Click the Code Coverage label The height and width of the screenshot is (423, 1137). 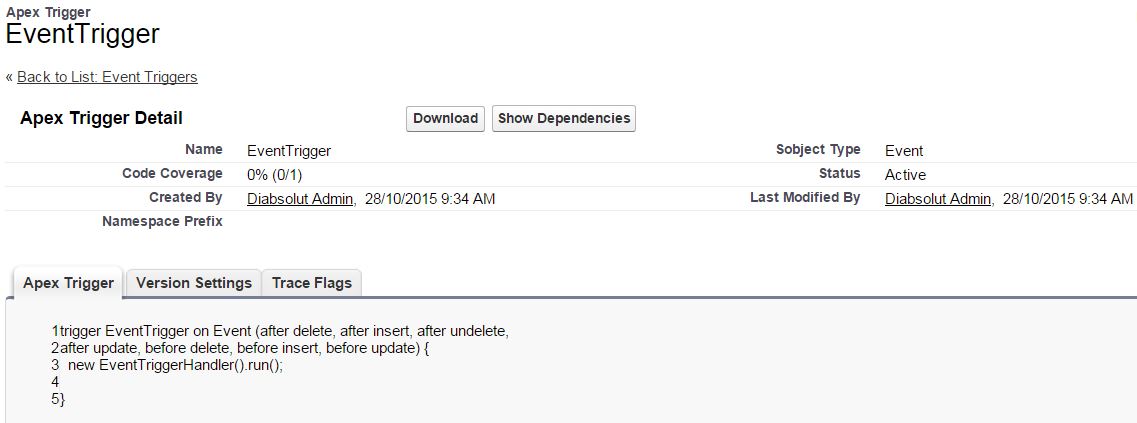tap(173, 173)
